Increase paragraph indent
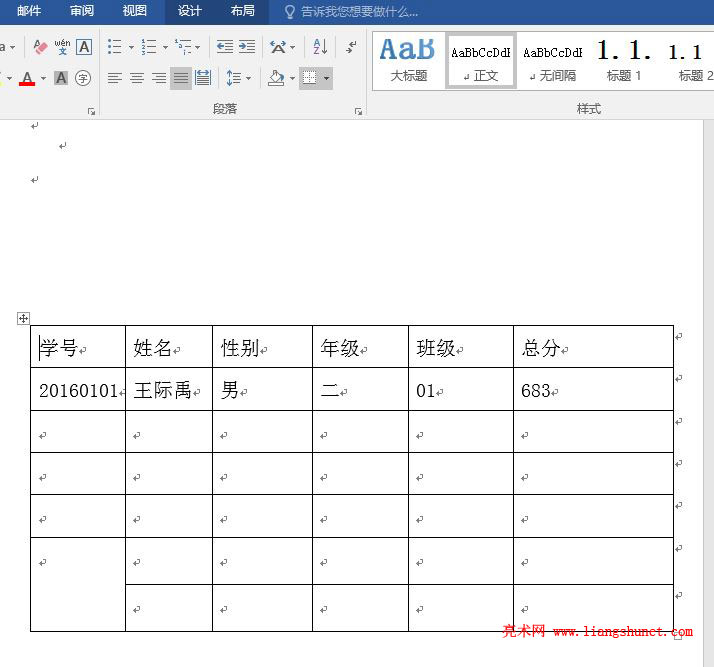714x667 pixels. [x=247, y=46]
